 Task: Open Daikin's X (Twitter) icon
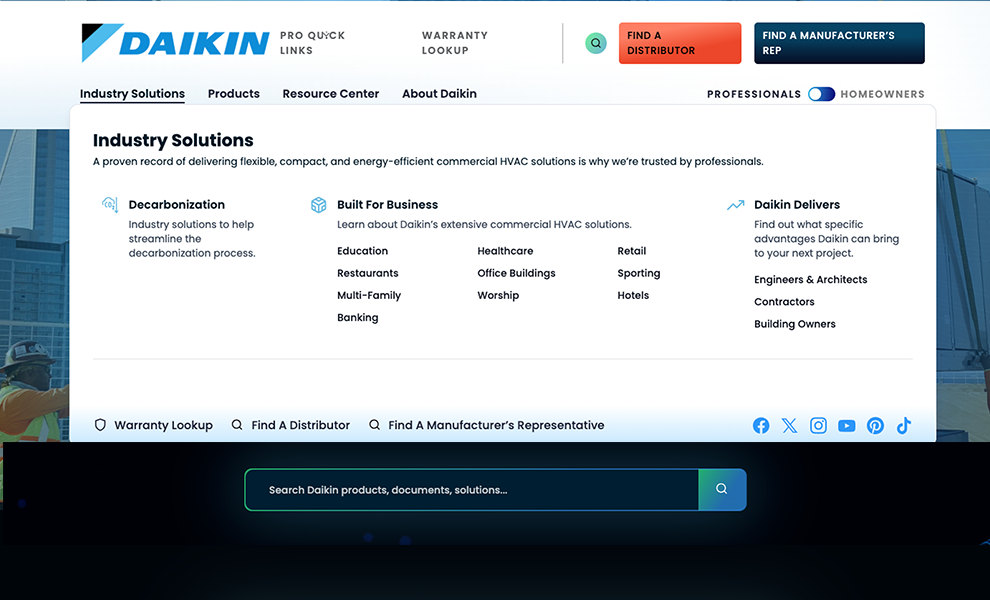[x=790, y=426]
